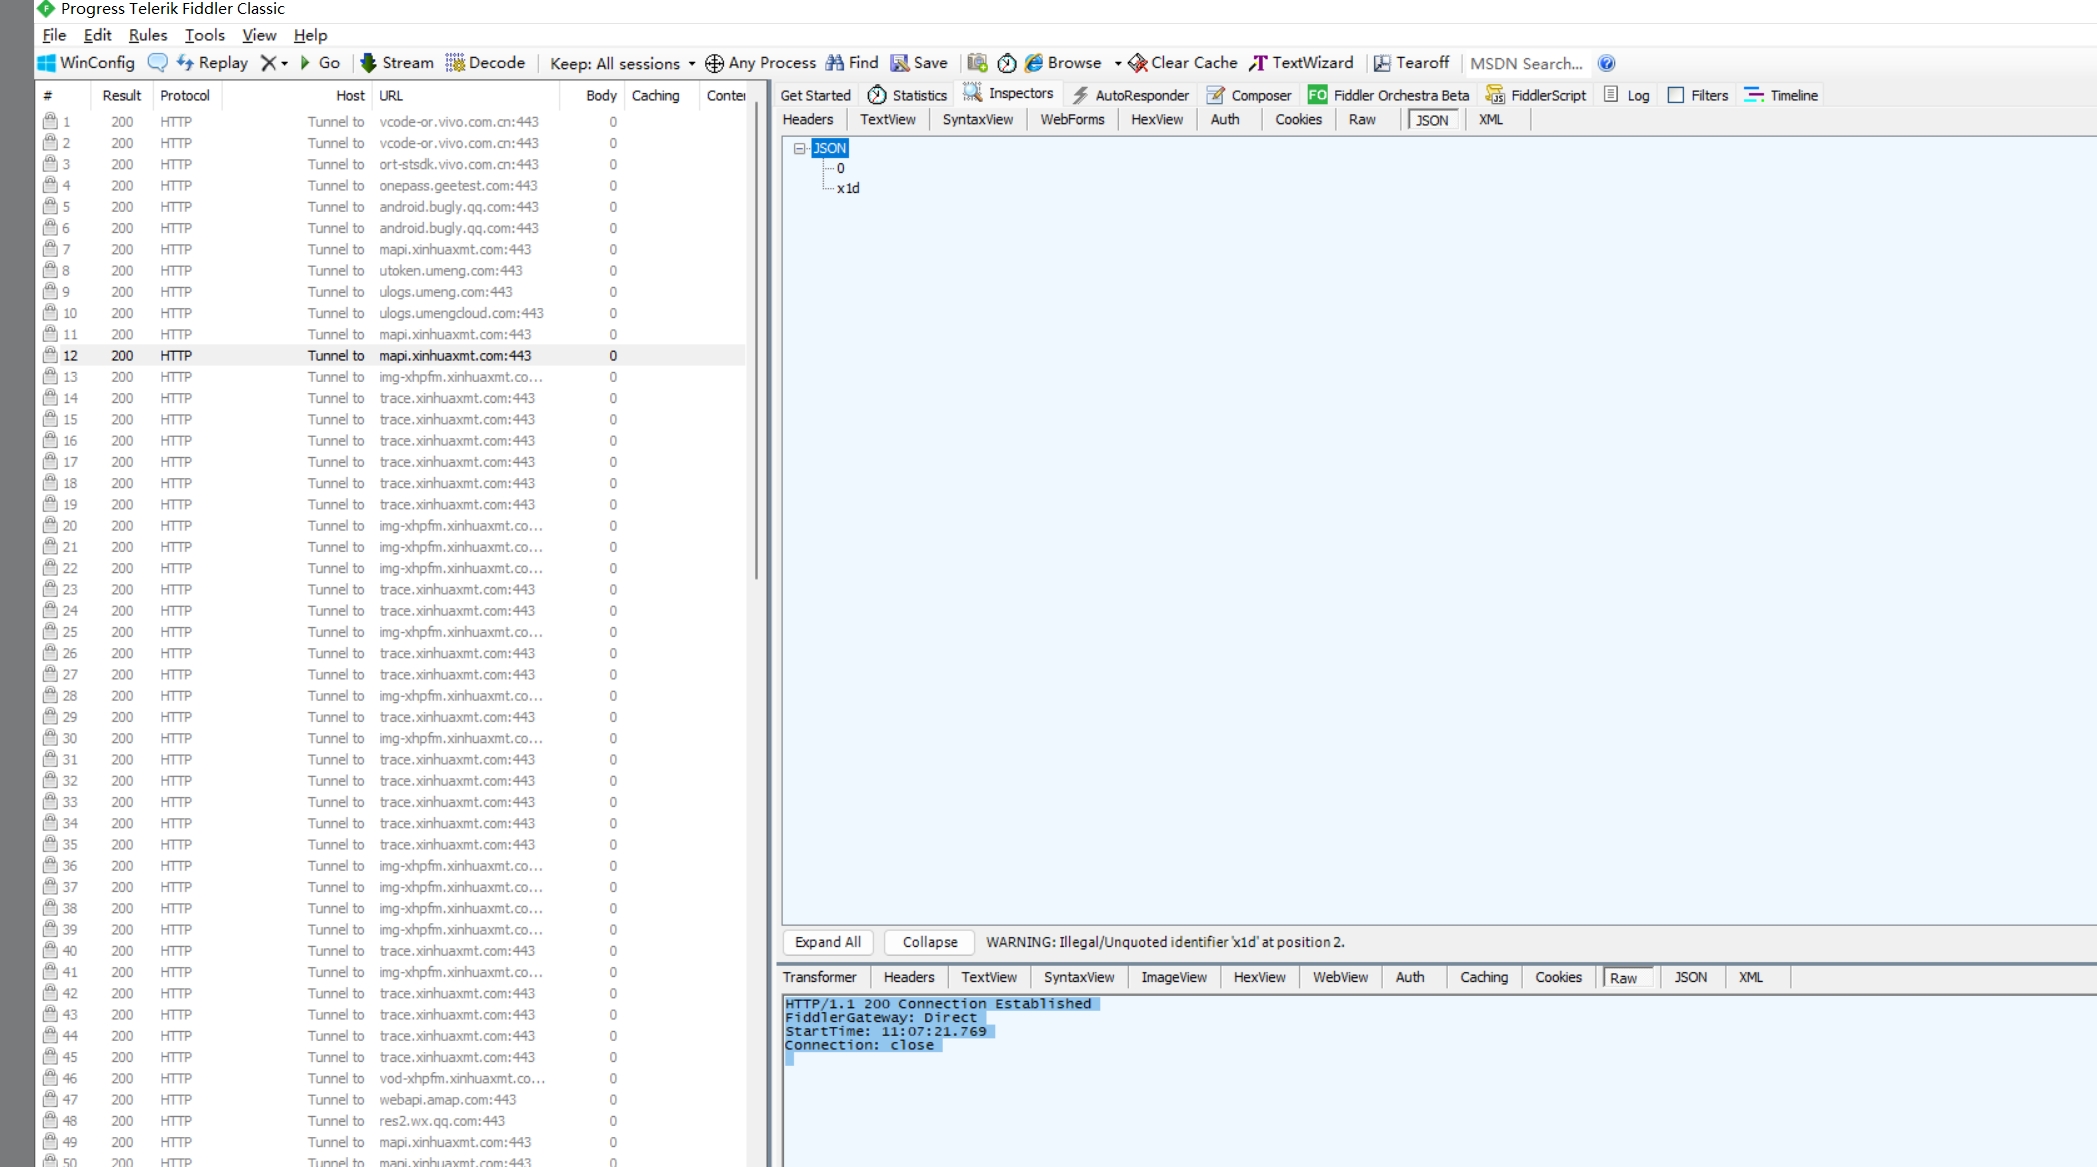2097x1167 pixels.
Task: Click the Decode toolbar button label
Action: pyautogui.click(x=497, y=63)
